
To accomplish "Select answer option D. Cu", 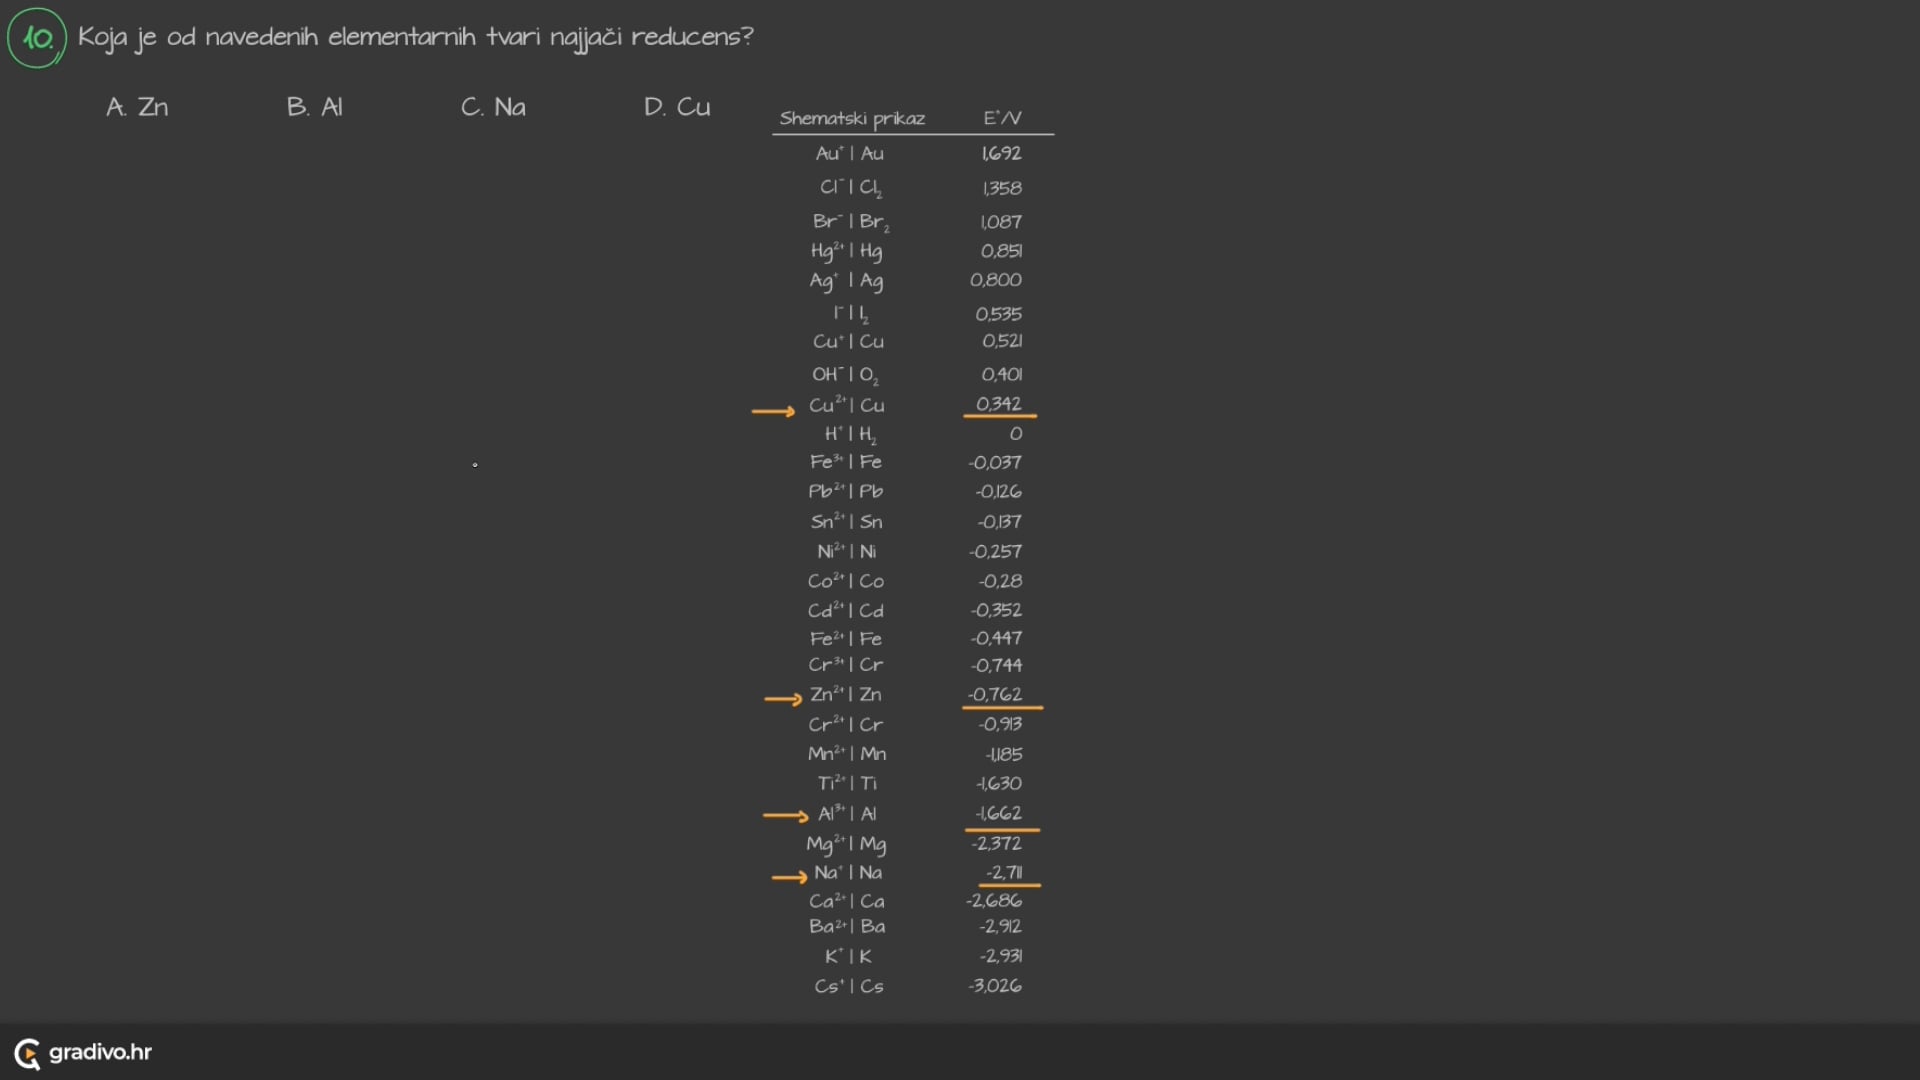I will coord(677,107).
